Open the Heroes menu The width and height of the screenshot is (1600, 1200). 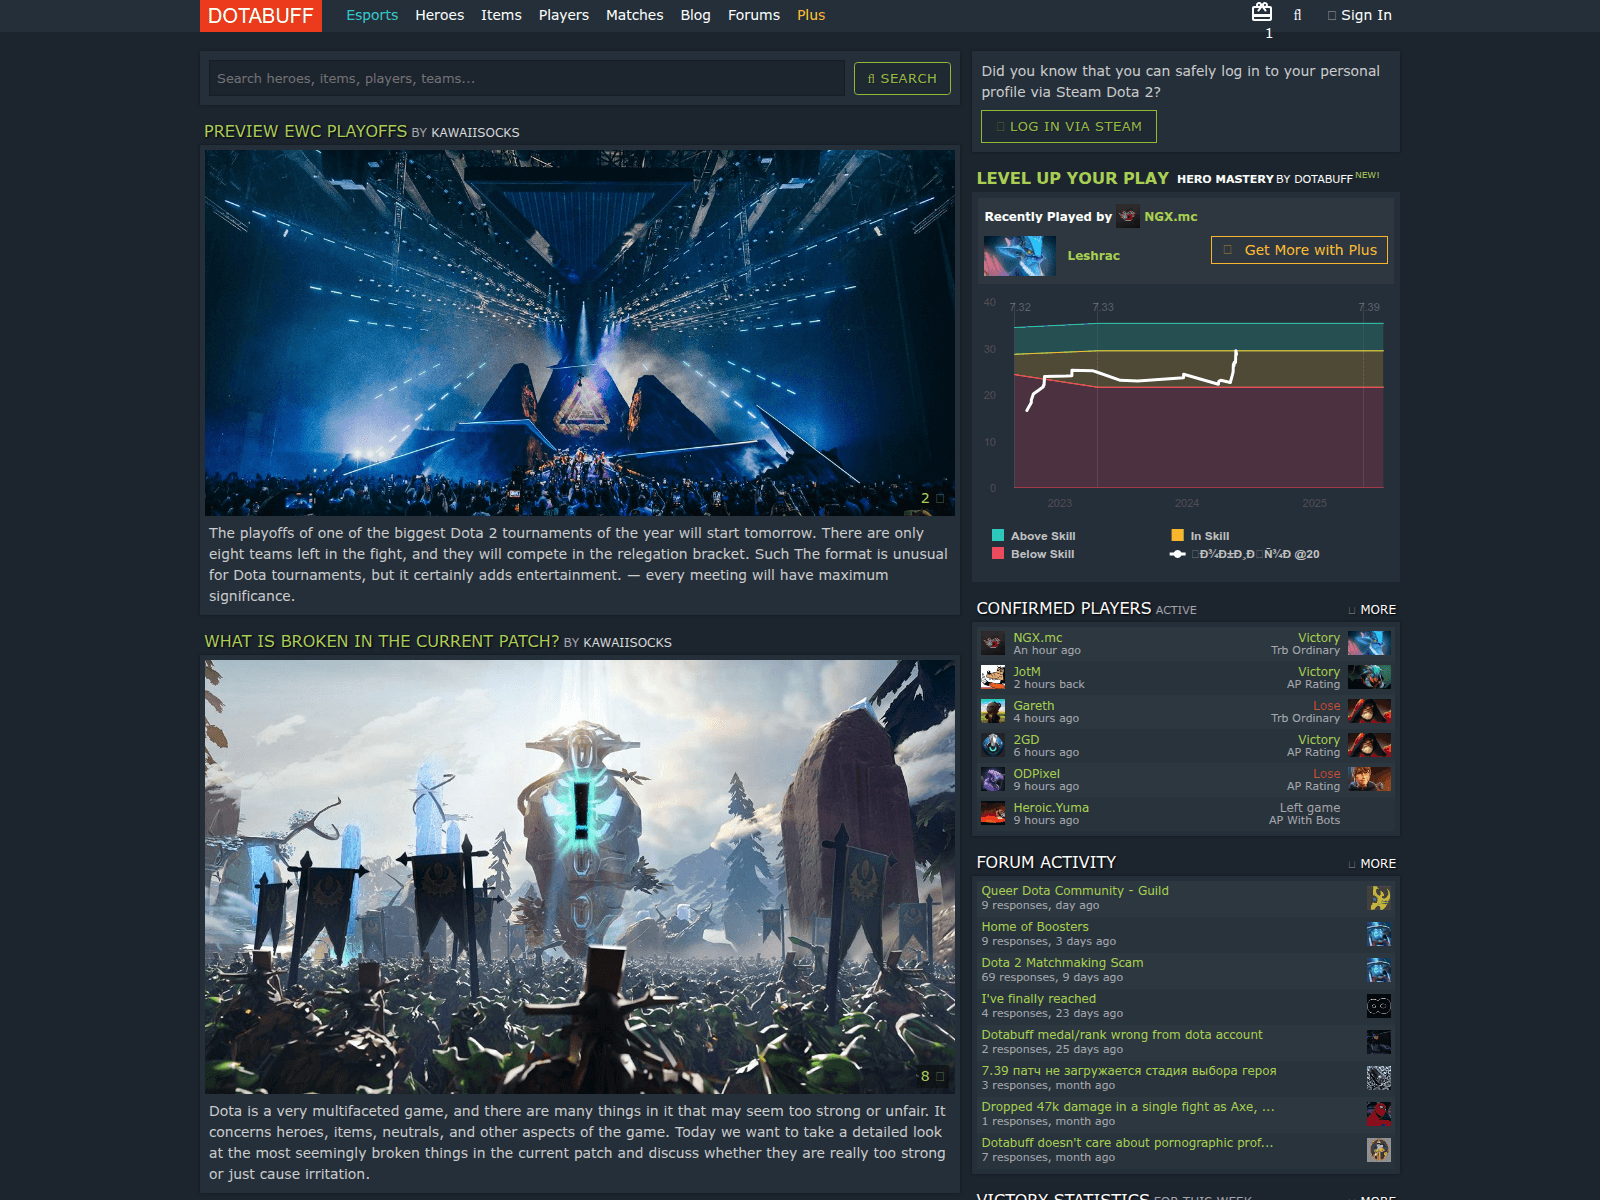[x=440, y=15]
